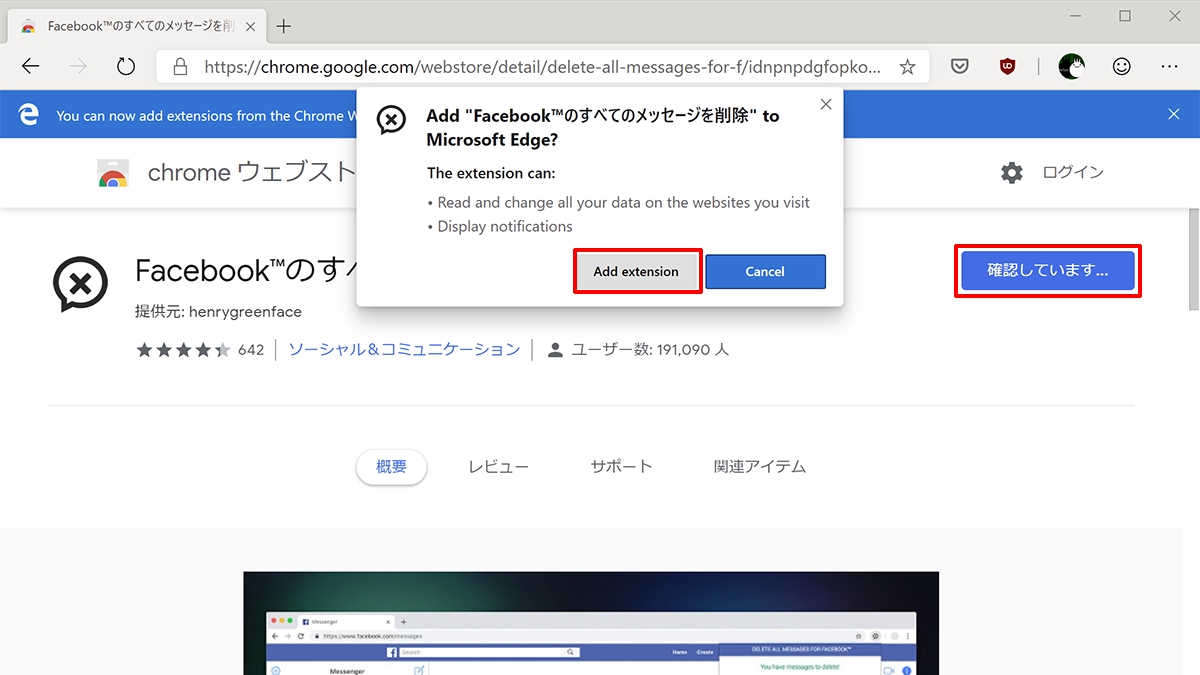Click the extension screenshot preview image
The width and height of the screenshot is (1200, 675).
click(591, 623)
